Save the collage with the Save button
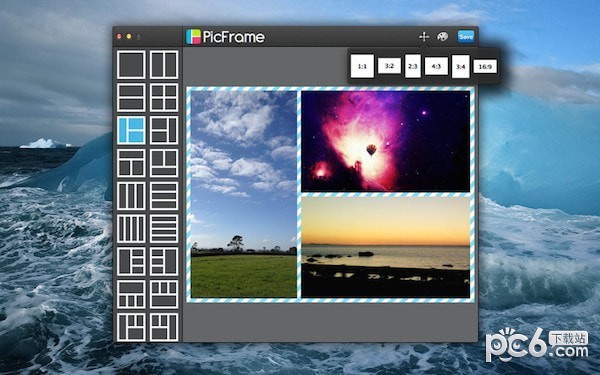 click(466, 36)
